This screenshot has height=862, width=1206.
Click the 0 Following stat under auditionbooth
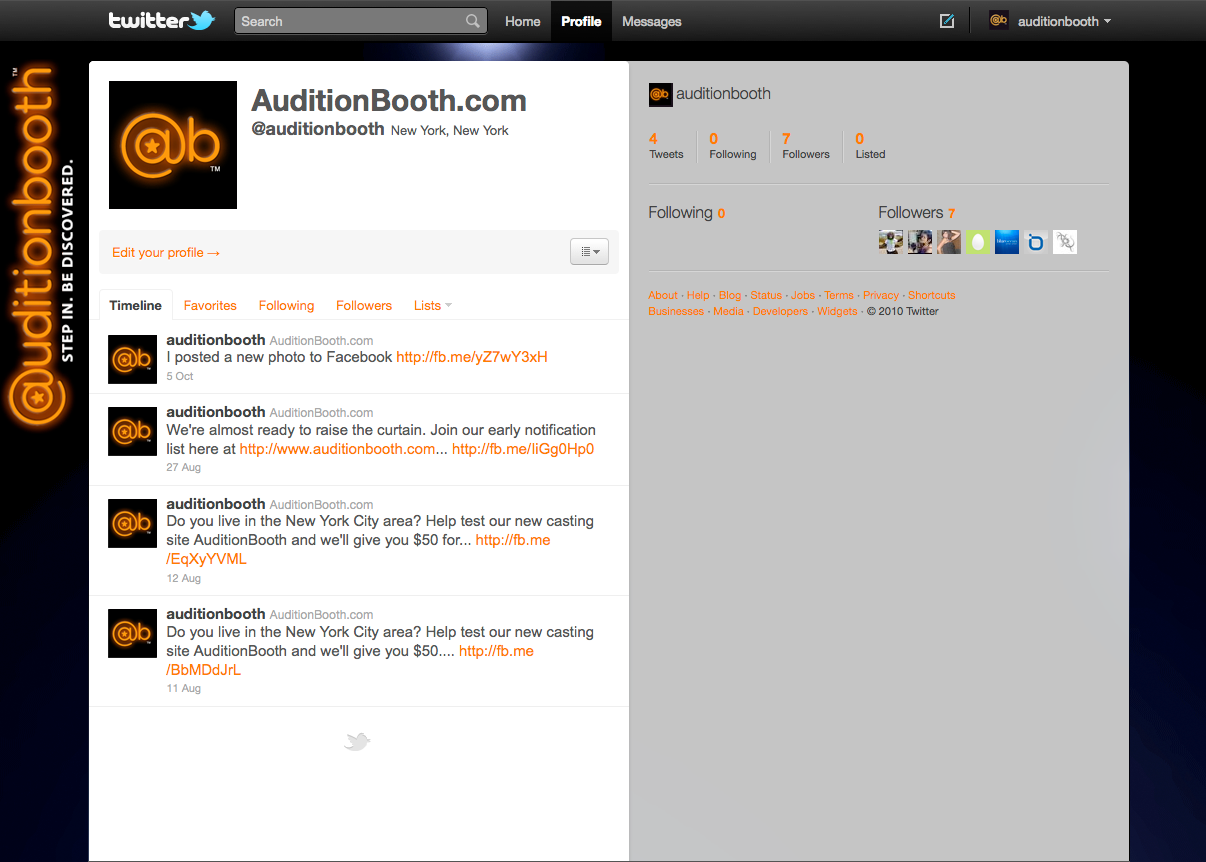(x=733, y=146)
